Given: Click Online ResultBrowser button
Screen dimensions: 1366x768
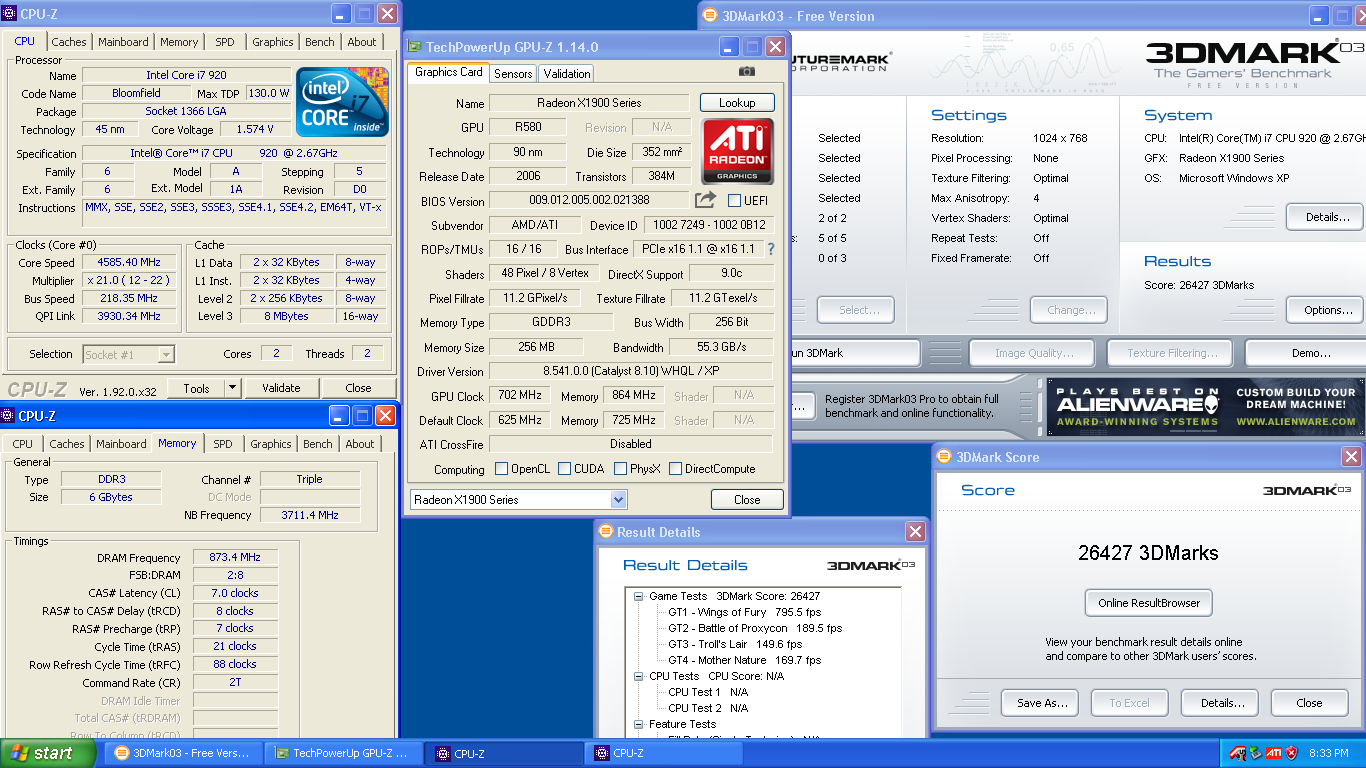Looking at the screenshot, I should pyautogui.click(x=1148, y=603).
